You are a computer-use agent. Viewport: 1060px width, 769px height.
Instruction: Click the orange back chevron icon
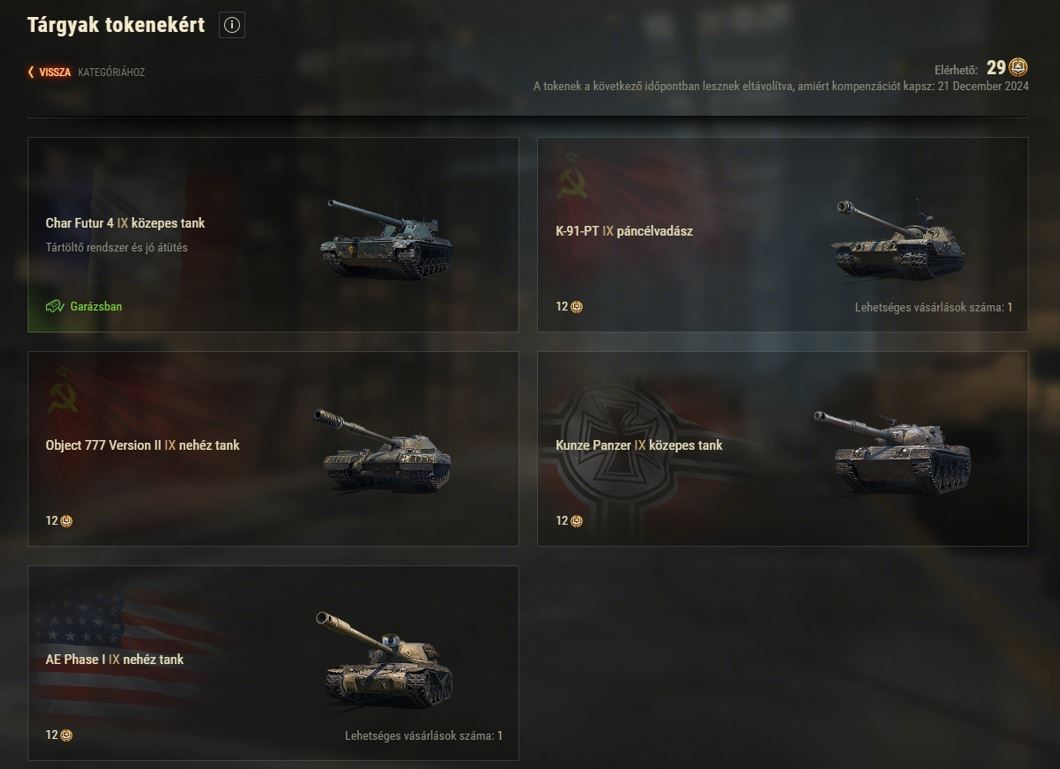[x=31, y=72]
